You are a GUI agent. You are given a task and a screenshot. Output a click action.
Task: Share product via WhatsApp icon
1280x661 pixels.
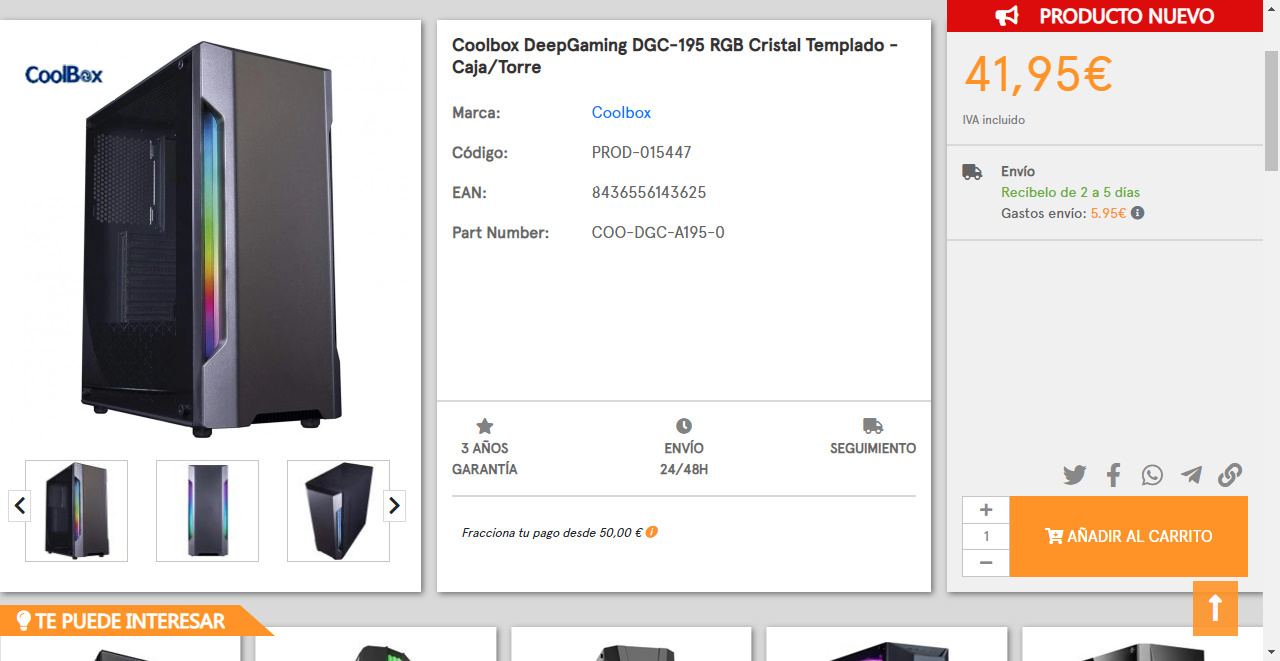(1152, 475)
